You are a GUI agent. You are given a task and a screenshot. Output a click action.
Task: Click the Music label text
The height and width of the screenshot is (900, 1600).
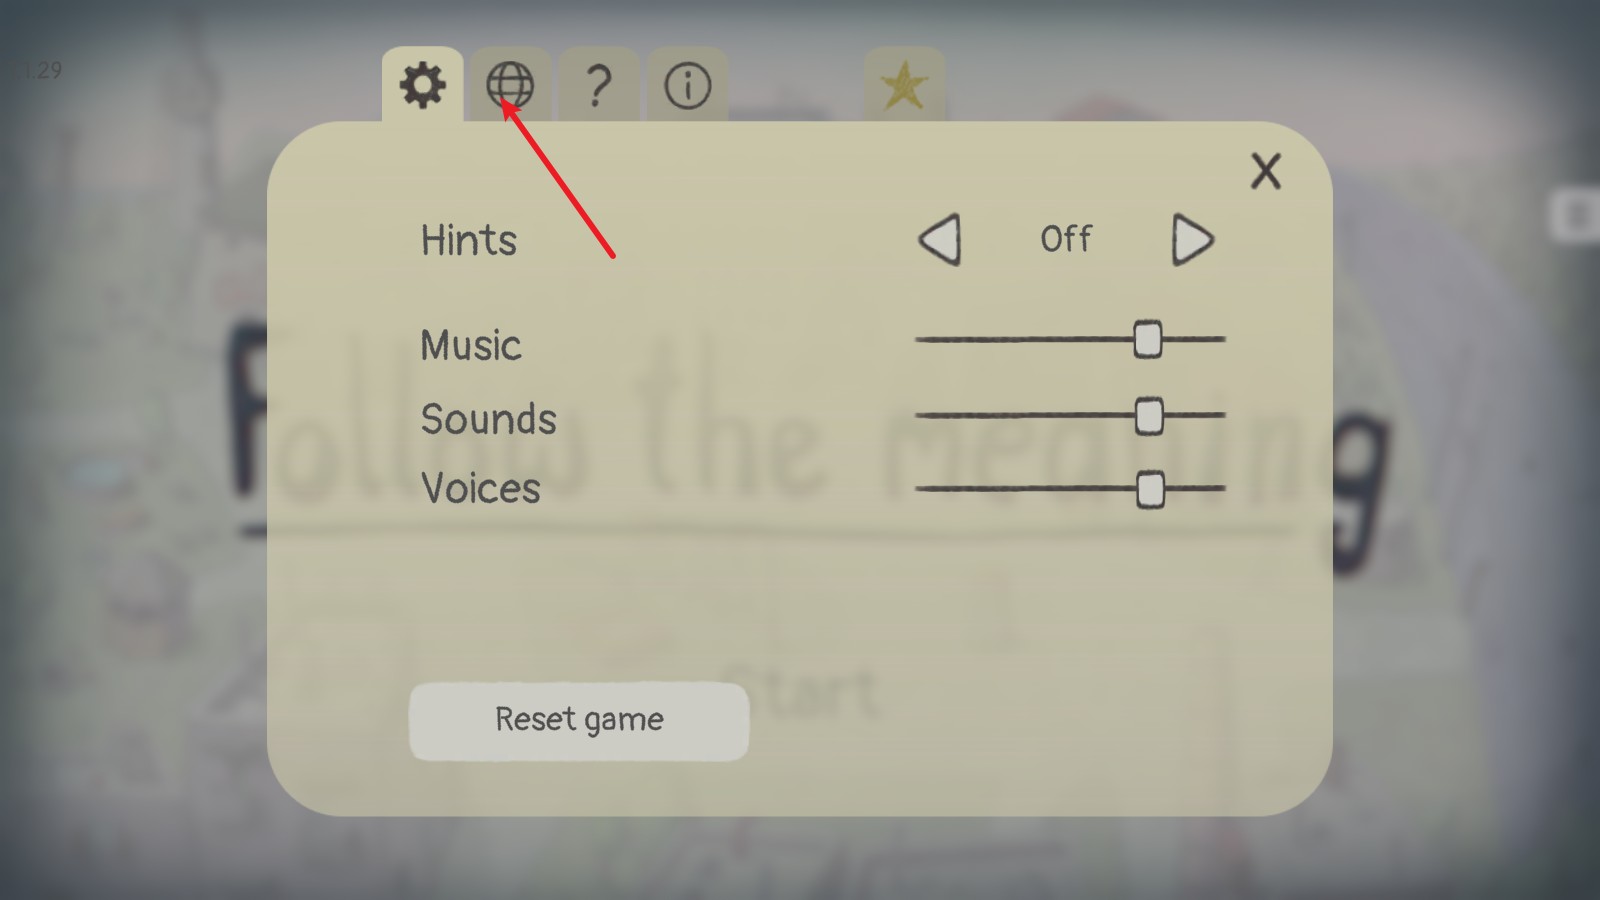[x=471, y=345]
